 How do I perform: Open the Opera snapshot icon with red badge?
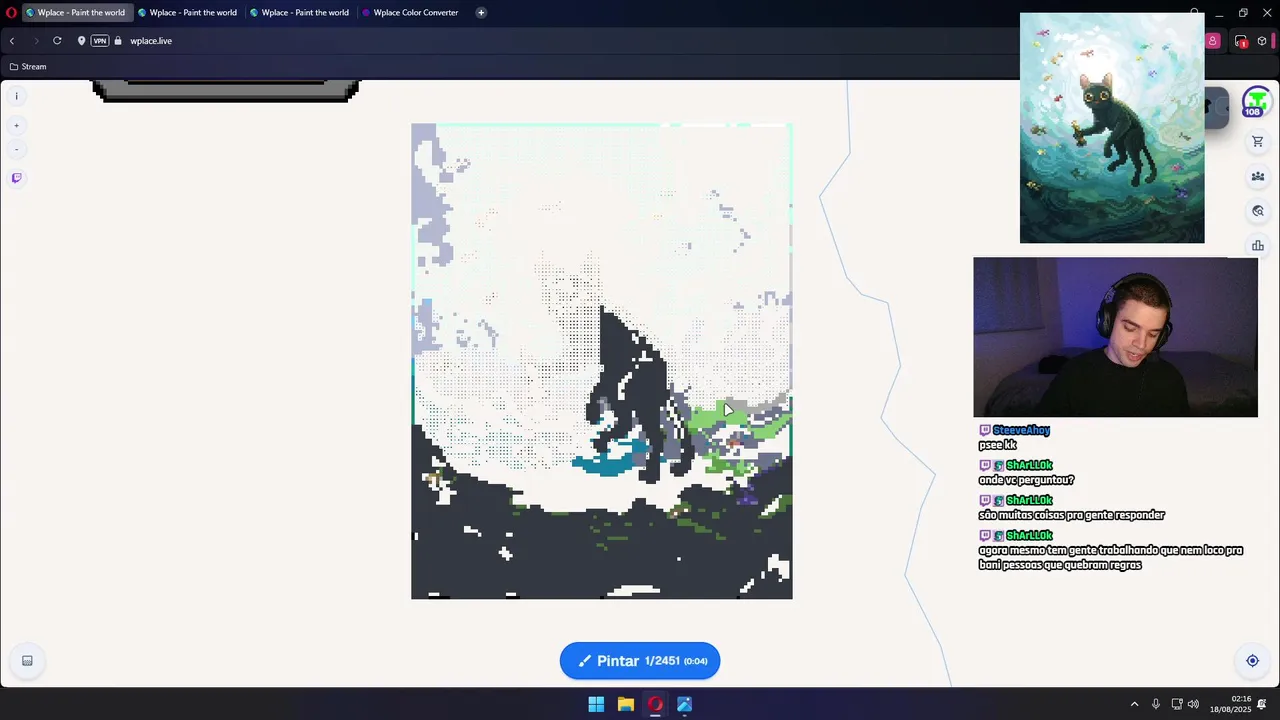[x=1241, y=41]
